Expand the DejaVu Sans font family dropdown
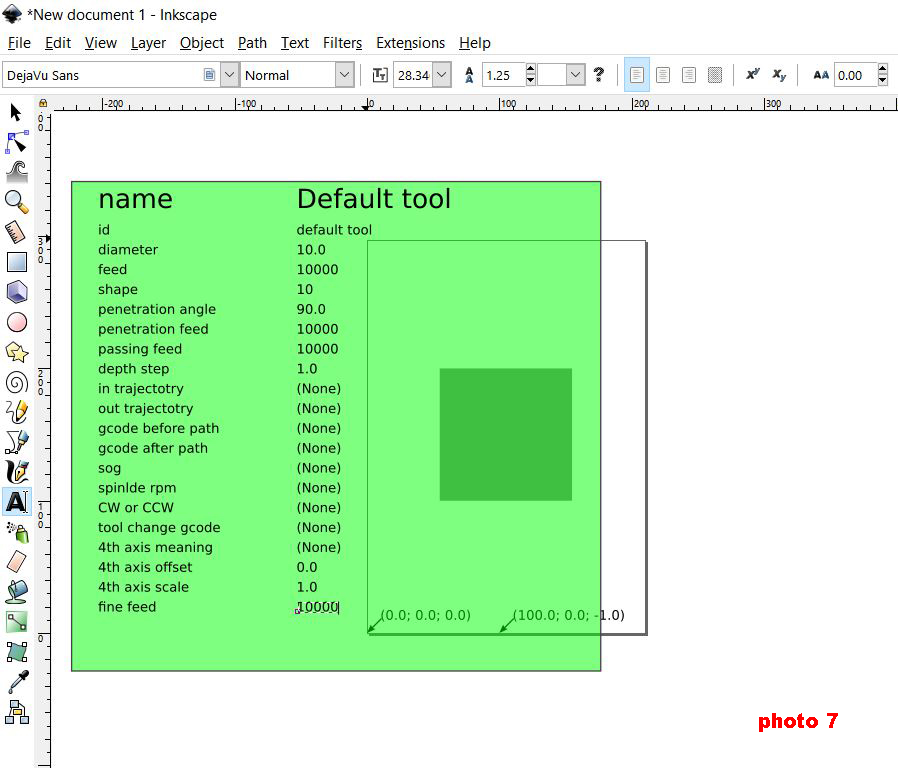Screen dimensions: 898x768 [x=230, y=75]
